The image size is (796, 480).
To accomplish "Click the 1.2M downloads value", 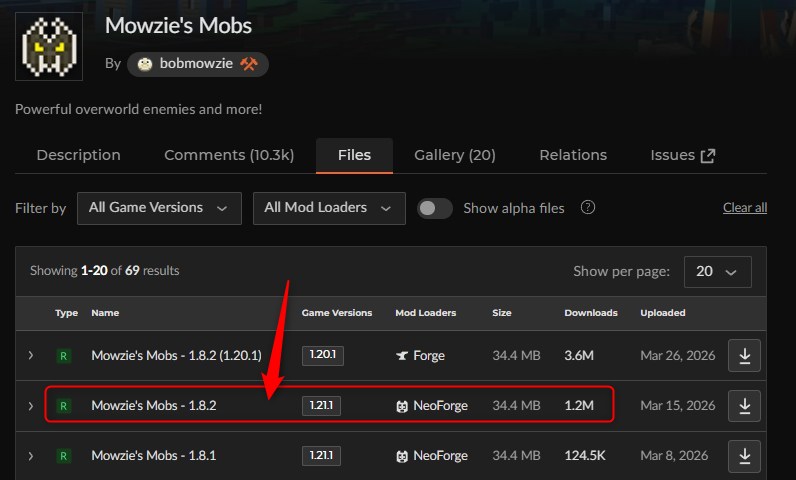I will coord(579,405).
